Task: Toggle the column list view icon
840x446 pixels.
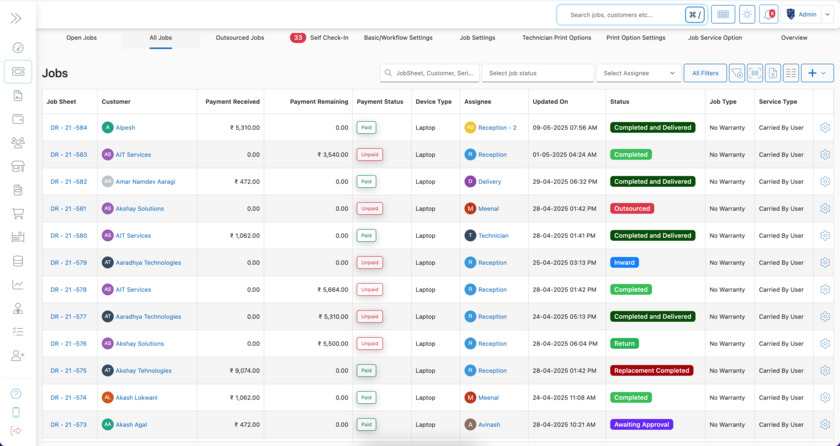Action: (x=791, y=73)
